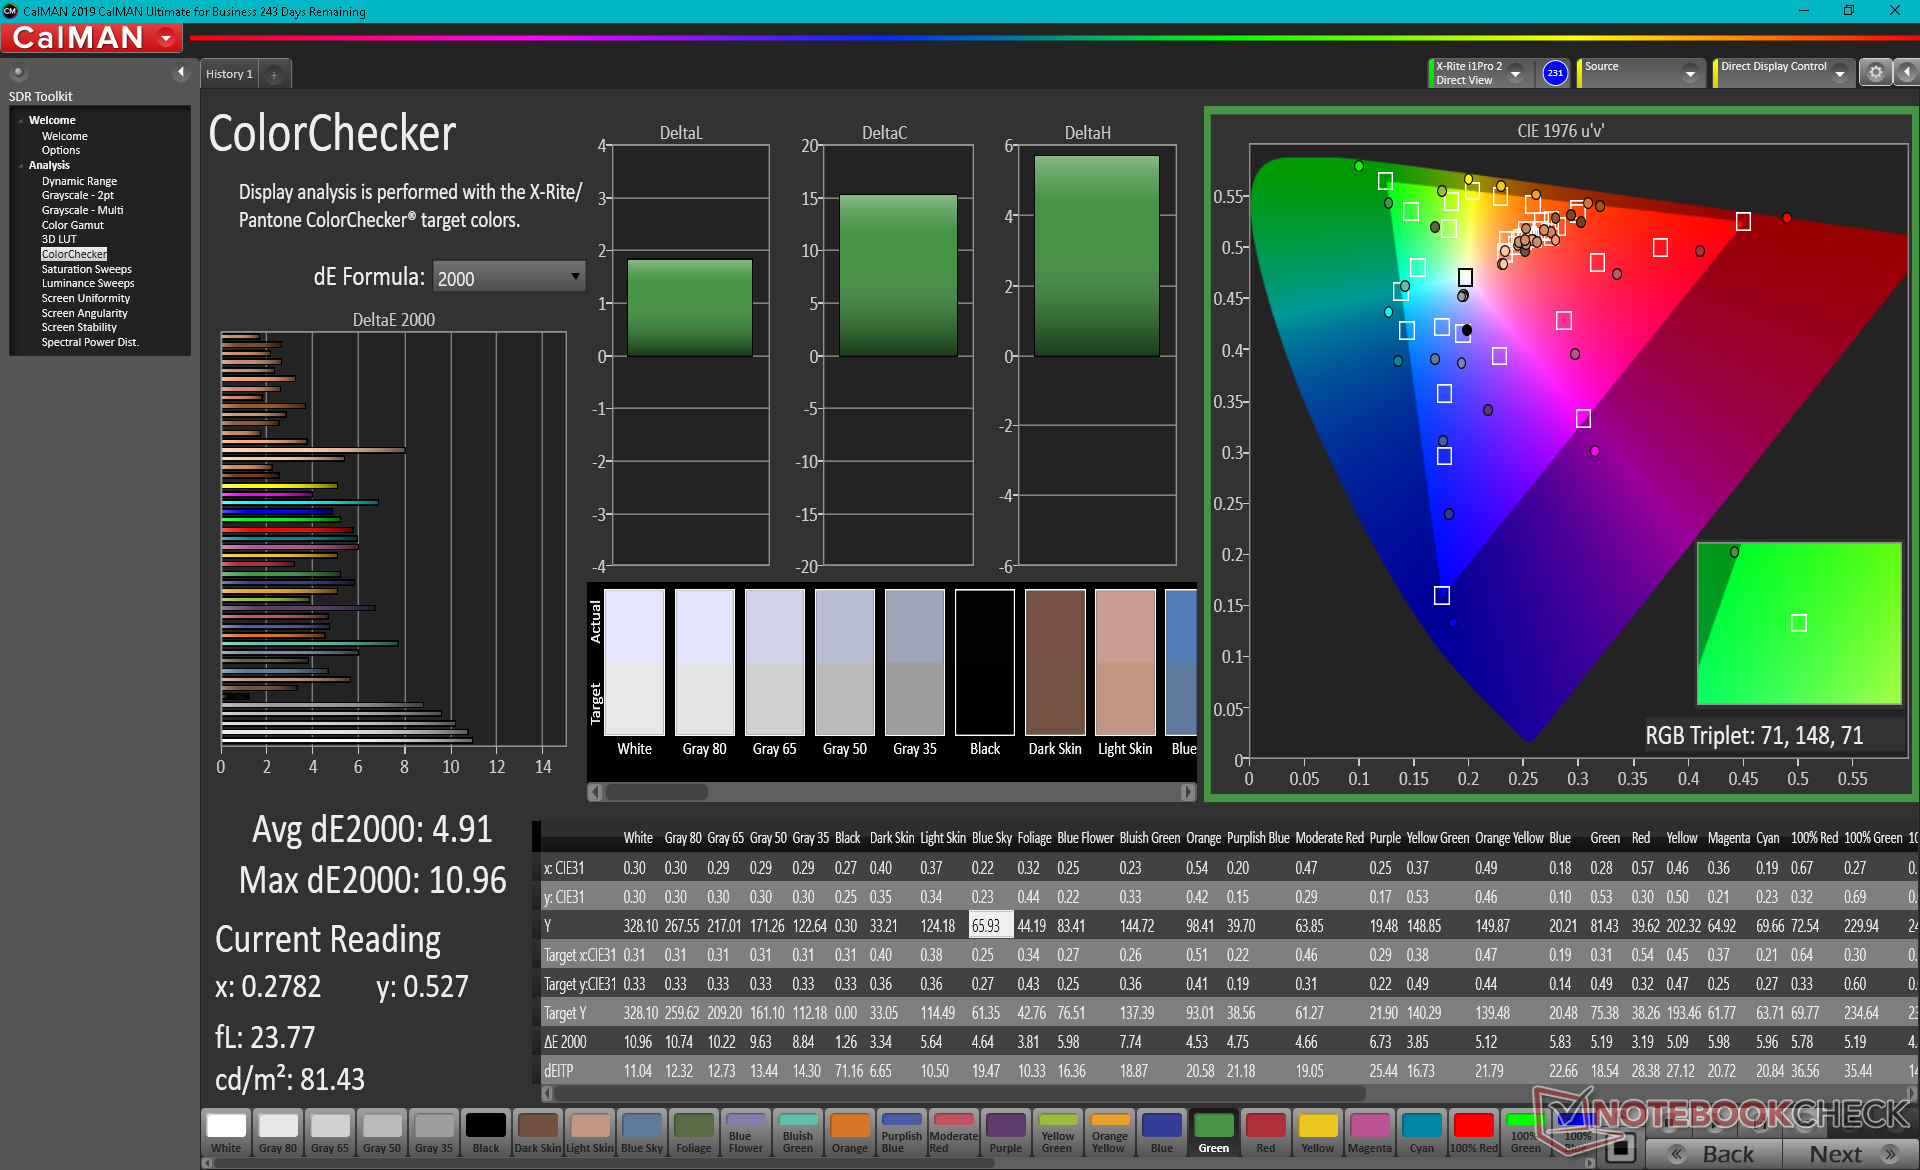The image size is (1920, 1170).
Task: Select the Orange color swatch at bottom
Action: click(849, 1133)
